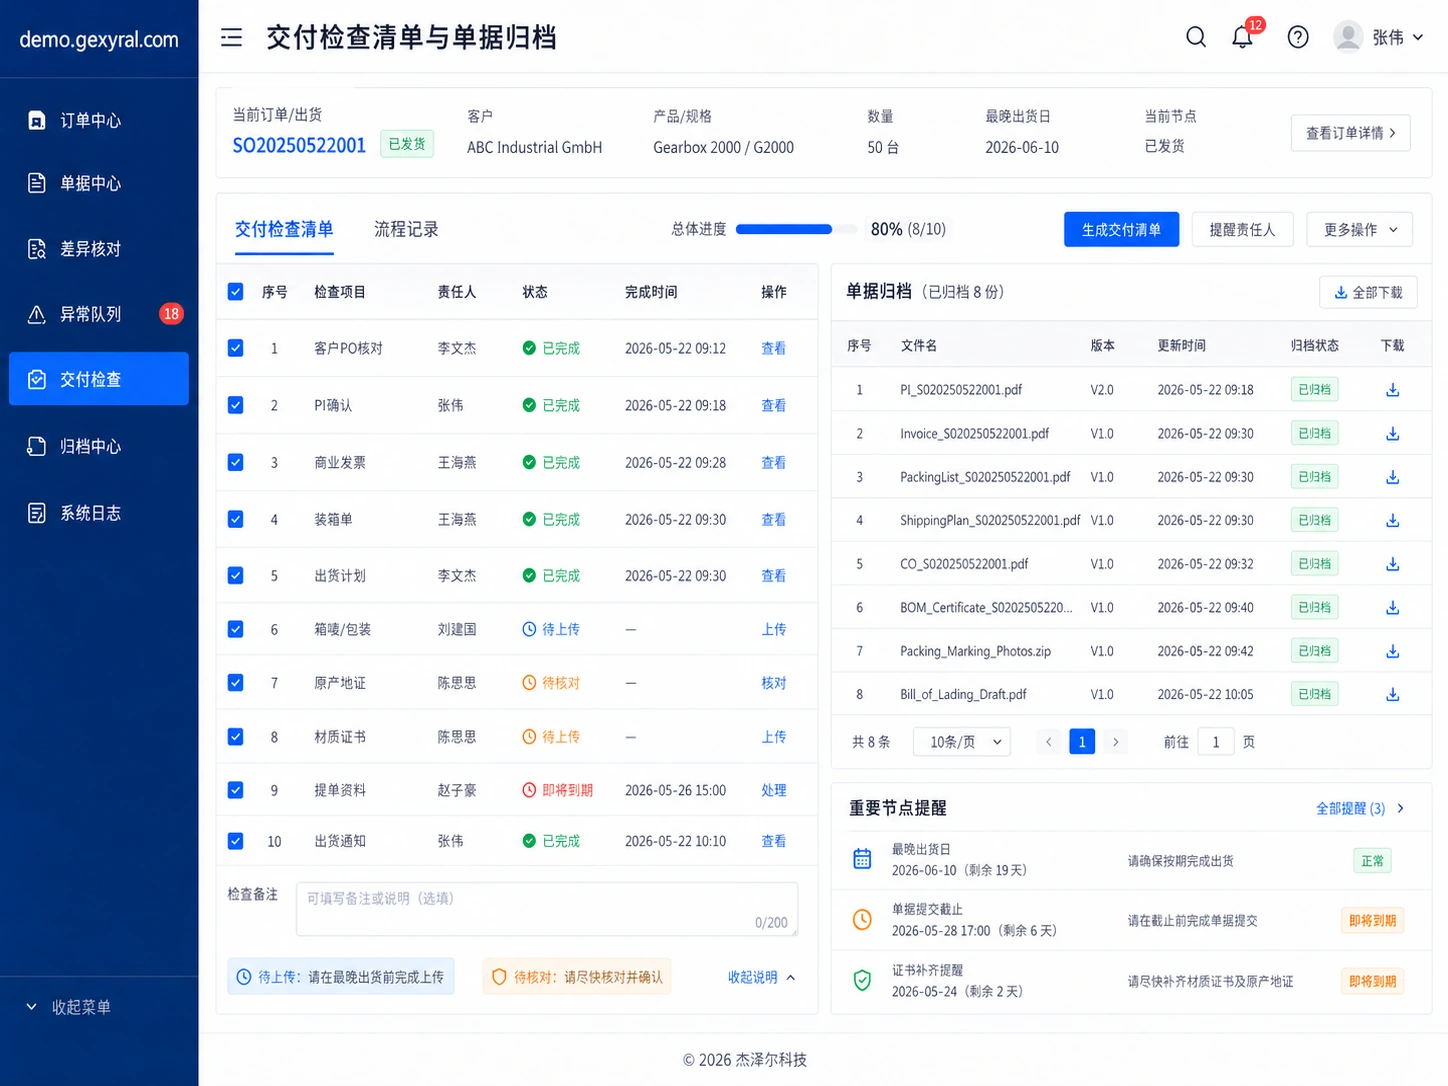Click the user avatar for 张伟

[1348, 37]
